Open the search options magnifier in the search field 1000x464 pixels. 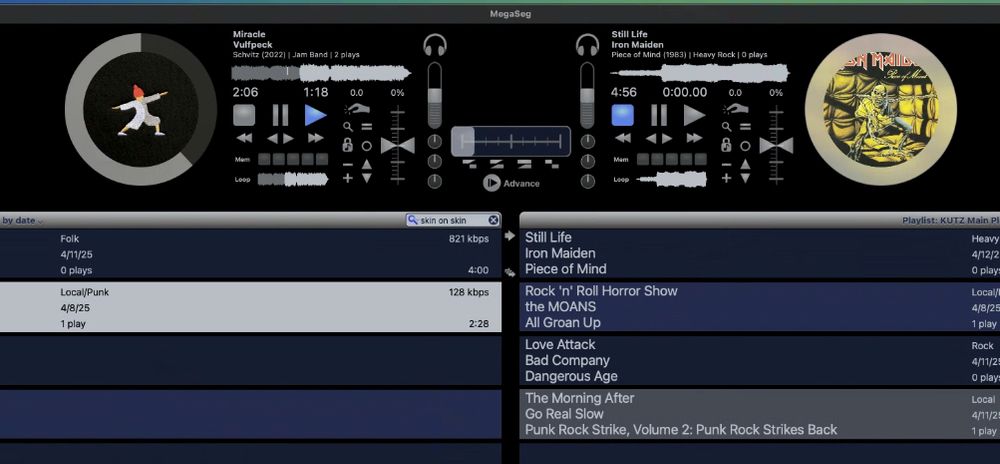click(413, 220)
